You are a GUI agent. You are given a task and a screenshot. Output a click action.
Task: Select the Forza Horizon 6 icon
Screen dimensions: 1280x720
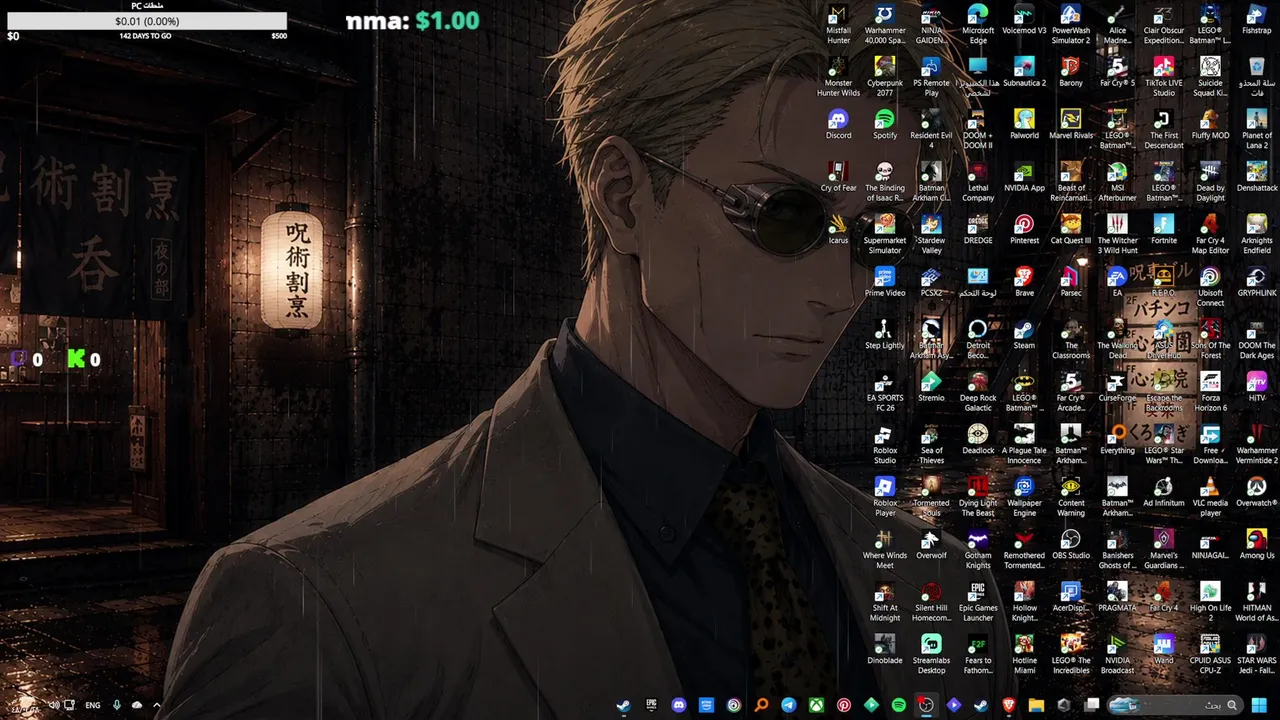tap(1210, 392)
